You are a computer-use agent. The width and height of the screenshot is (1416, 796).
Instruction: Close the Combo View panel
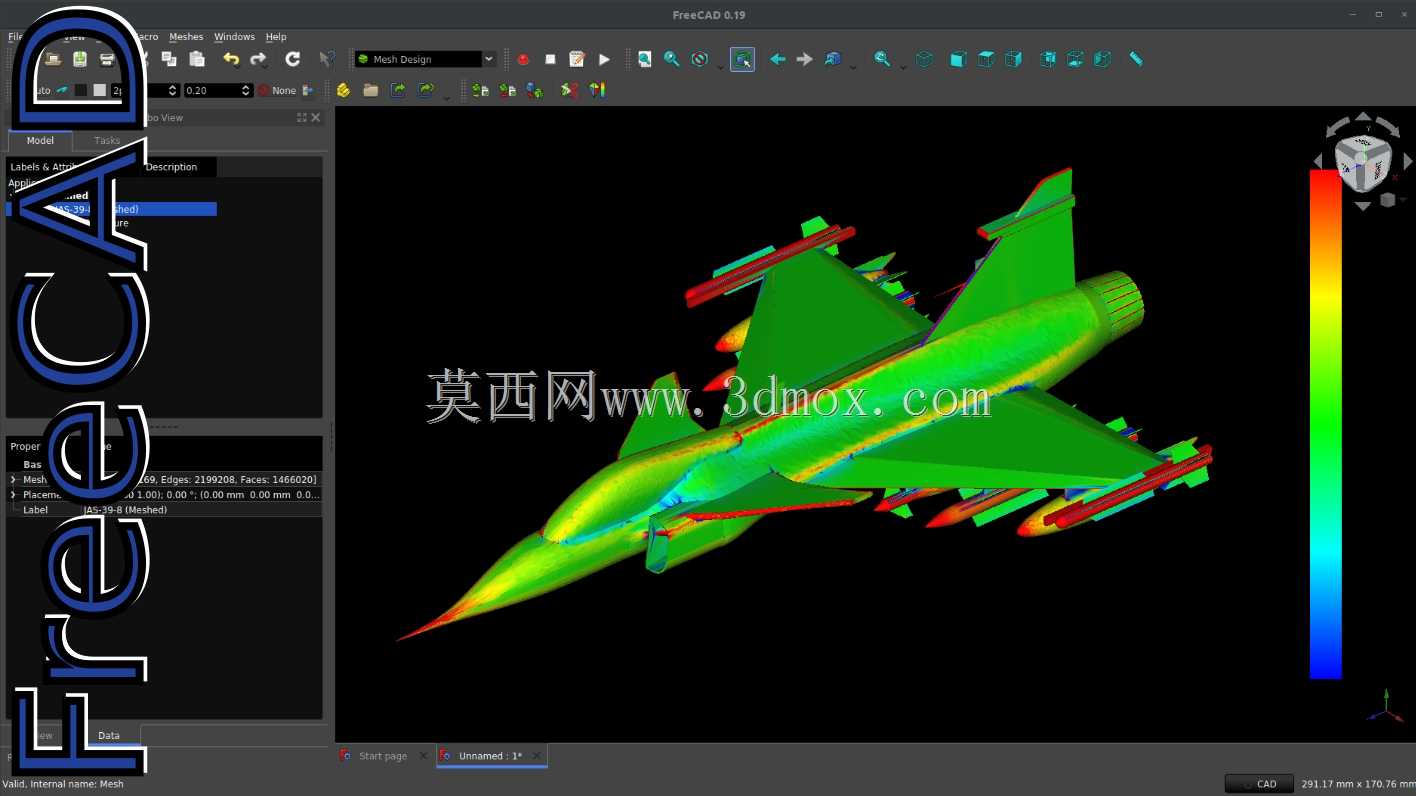316,118
